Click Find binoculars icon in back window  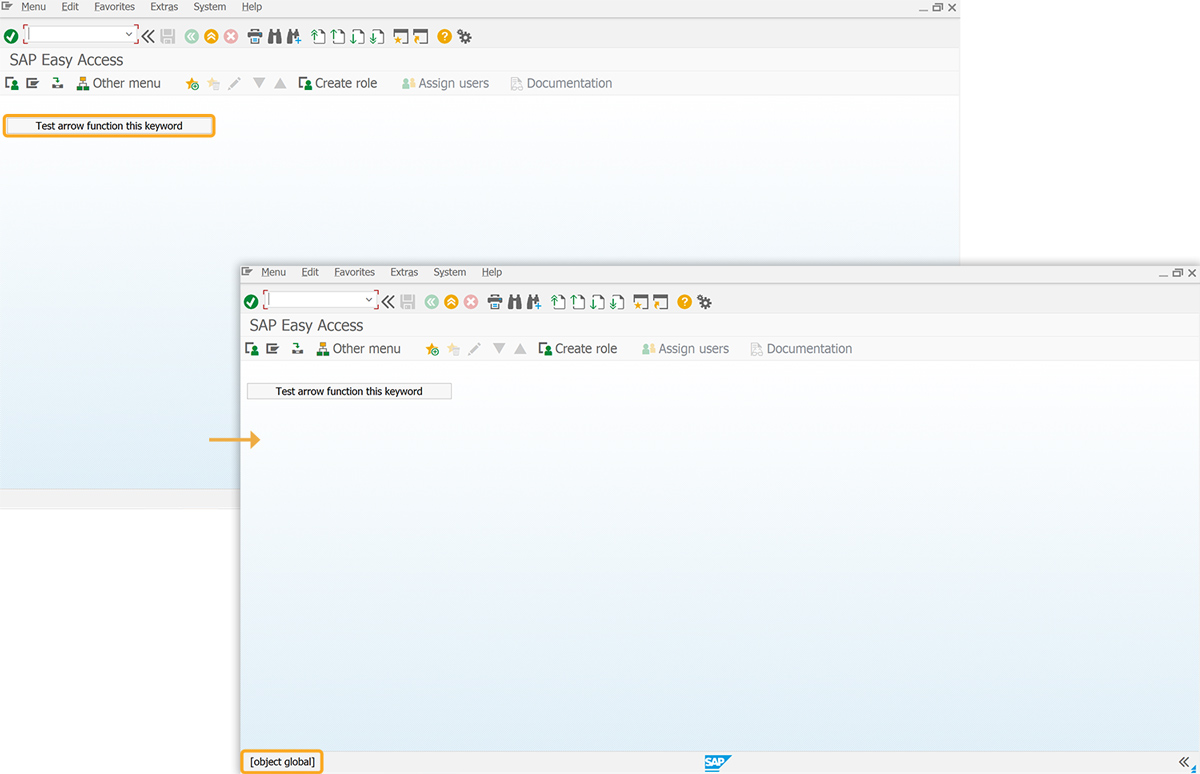pyautogui.click(x=275, y=36)
